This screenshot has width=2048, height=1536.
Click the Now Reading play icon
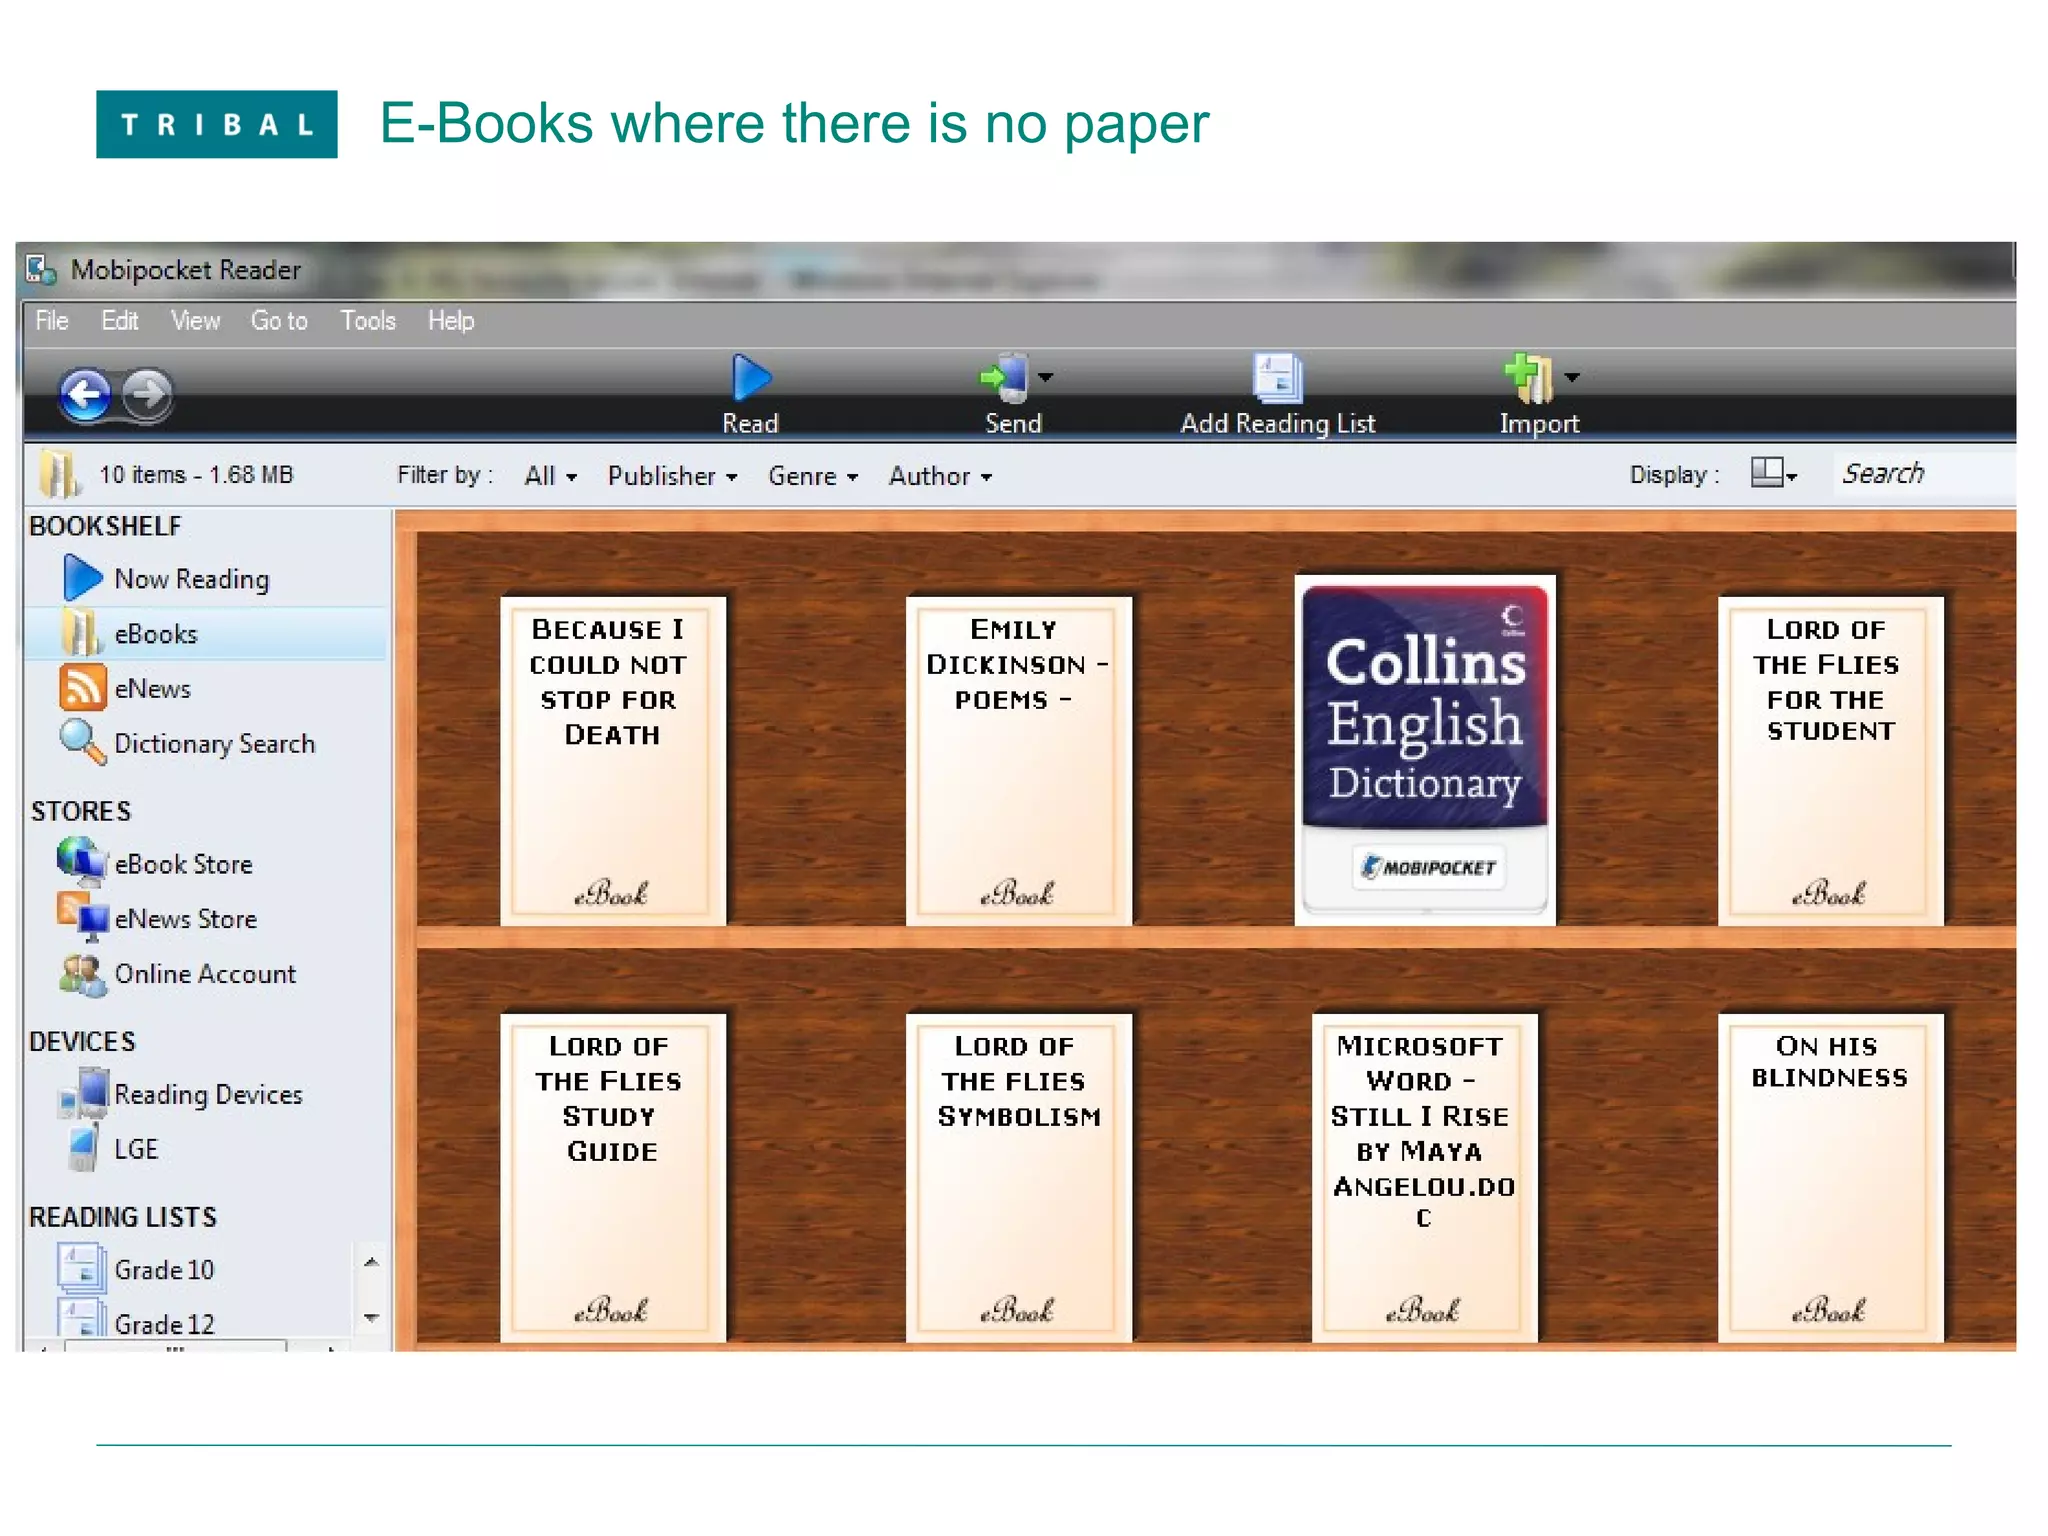(x=83, y=578)
